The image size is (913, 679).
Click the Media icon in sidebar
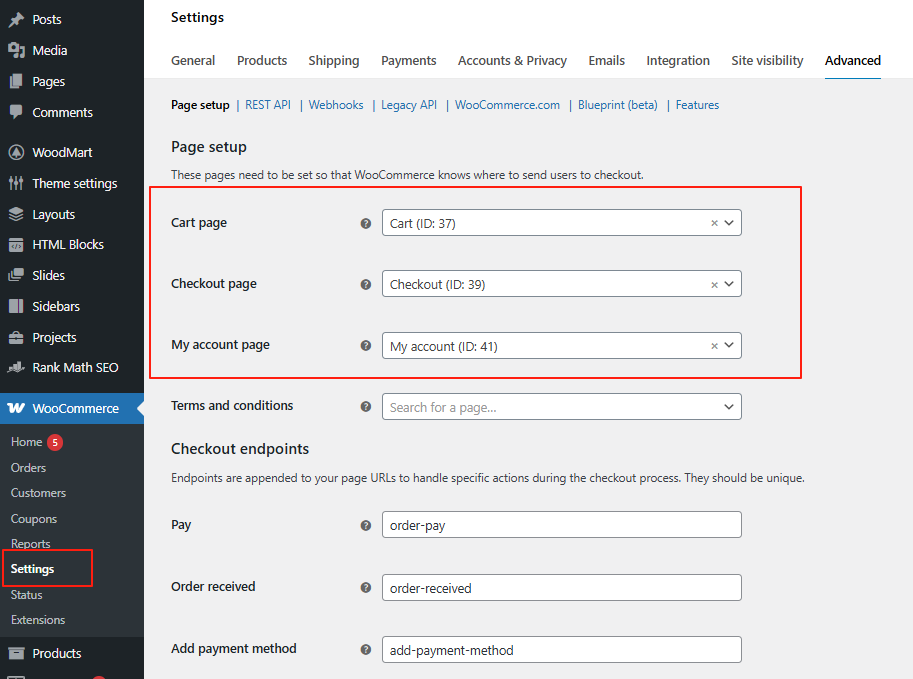tap(16, 50)
